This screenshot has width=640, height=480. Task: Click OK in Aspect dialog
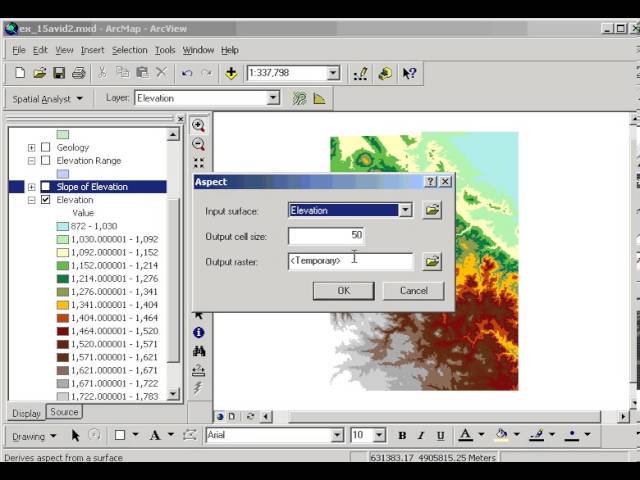pyautogui.click(x=343, y=291)
